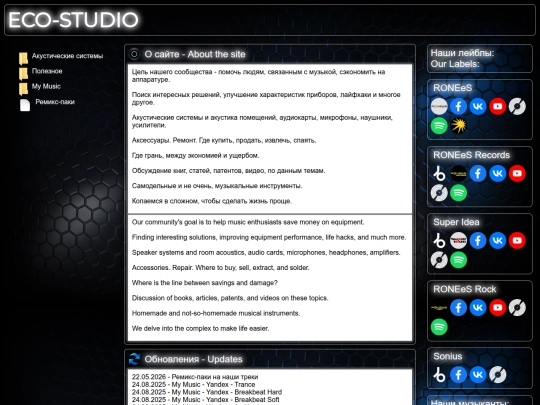Click the Super Idea label heading

pos(456,222)
